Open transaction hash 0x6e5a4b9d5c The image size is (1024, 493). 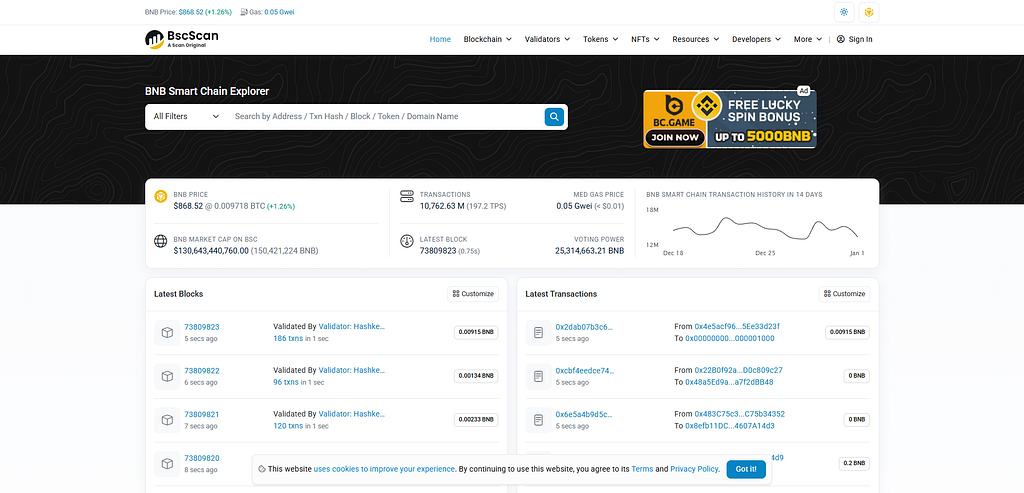584,415
